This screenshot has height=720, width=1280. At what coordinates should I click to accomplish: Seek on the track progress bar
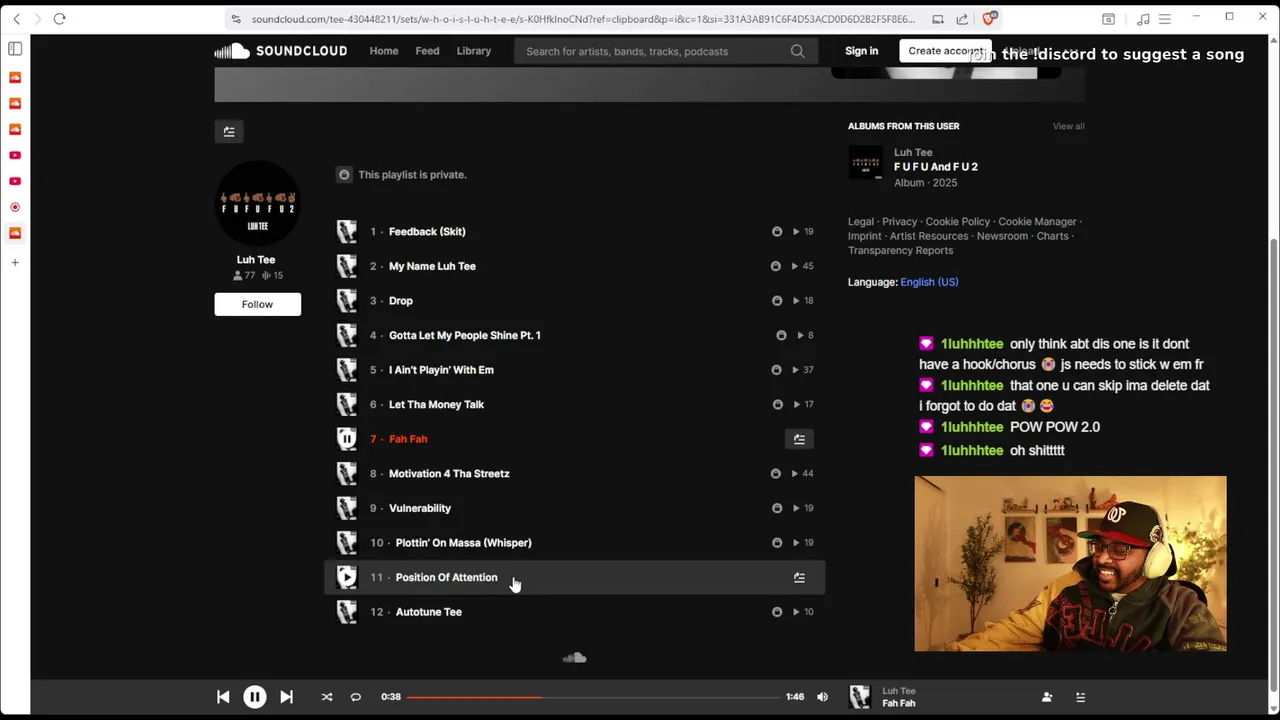tap(593, 697)
